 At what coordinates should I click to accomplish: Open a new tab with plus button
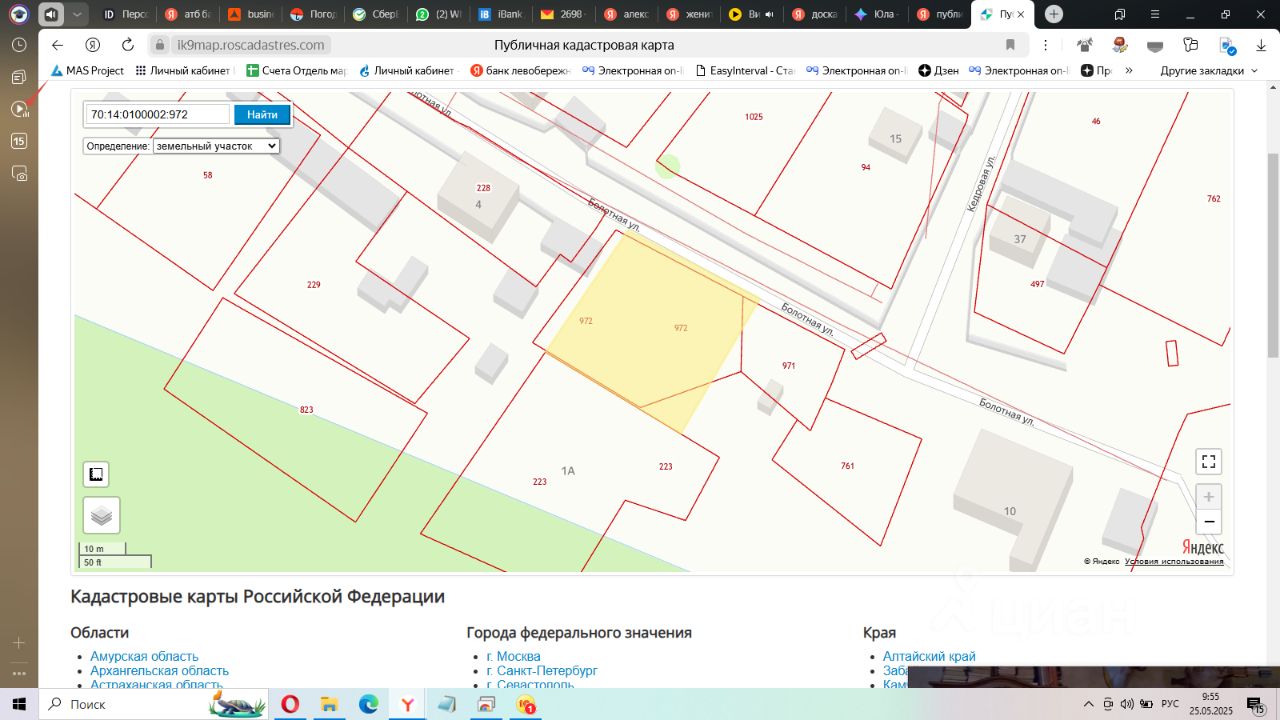1054,14
